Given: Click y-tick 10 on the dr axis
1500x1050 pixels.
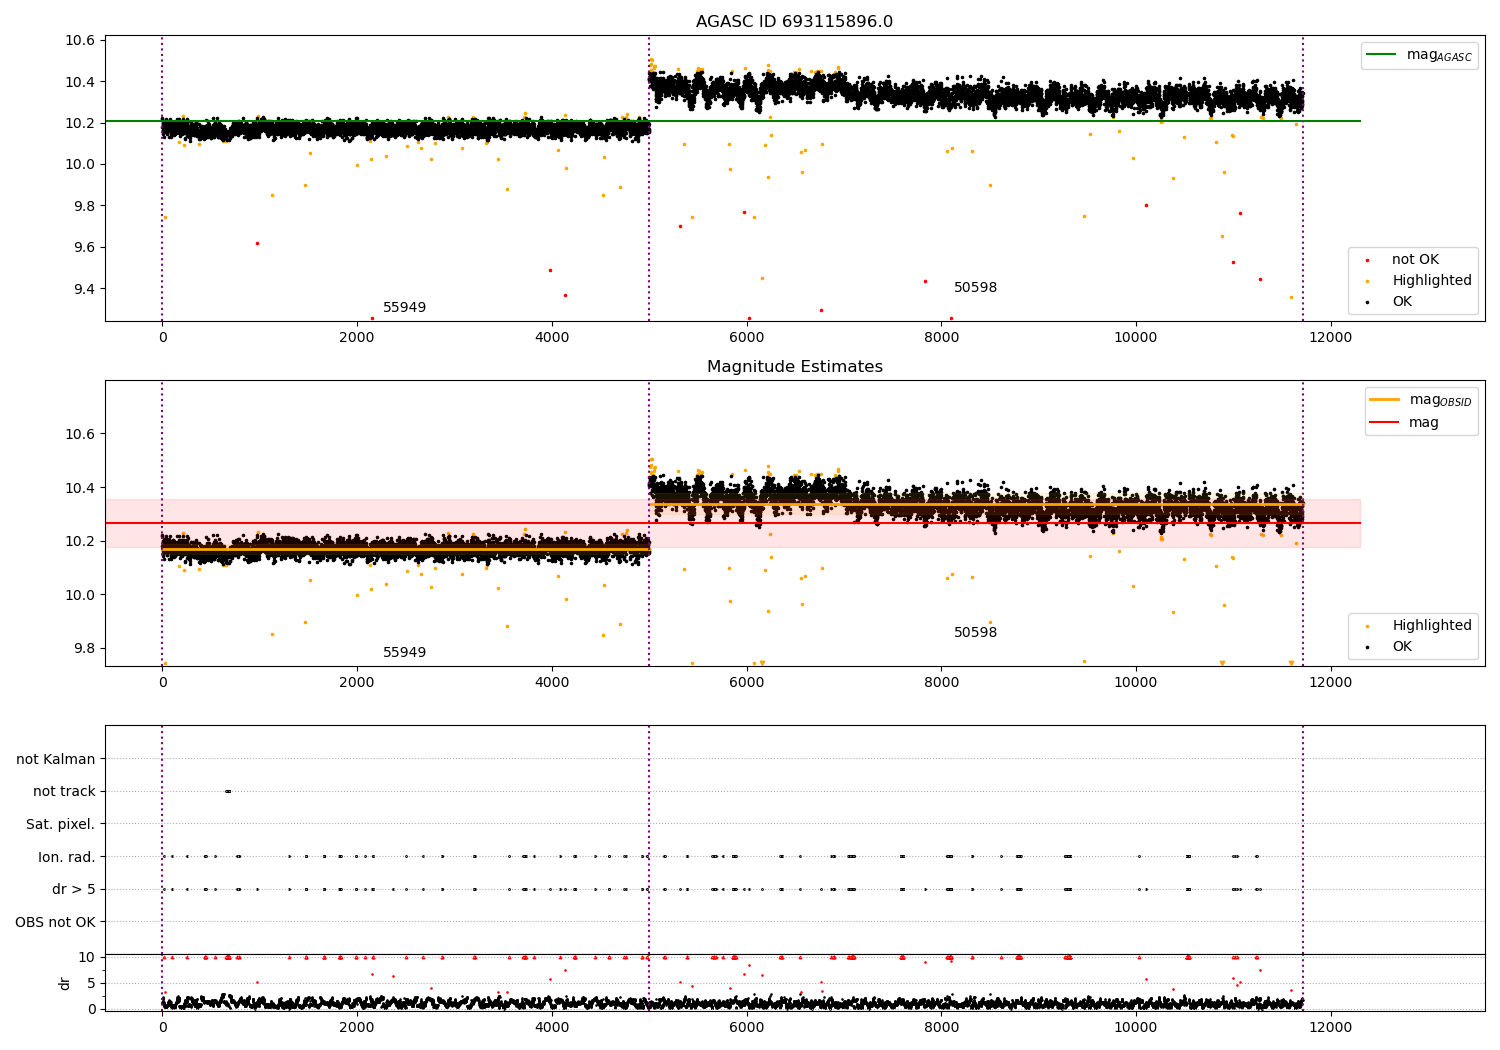Looking at the screenshot, I should tap(87, 958).
